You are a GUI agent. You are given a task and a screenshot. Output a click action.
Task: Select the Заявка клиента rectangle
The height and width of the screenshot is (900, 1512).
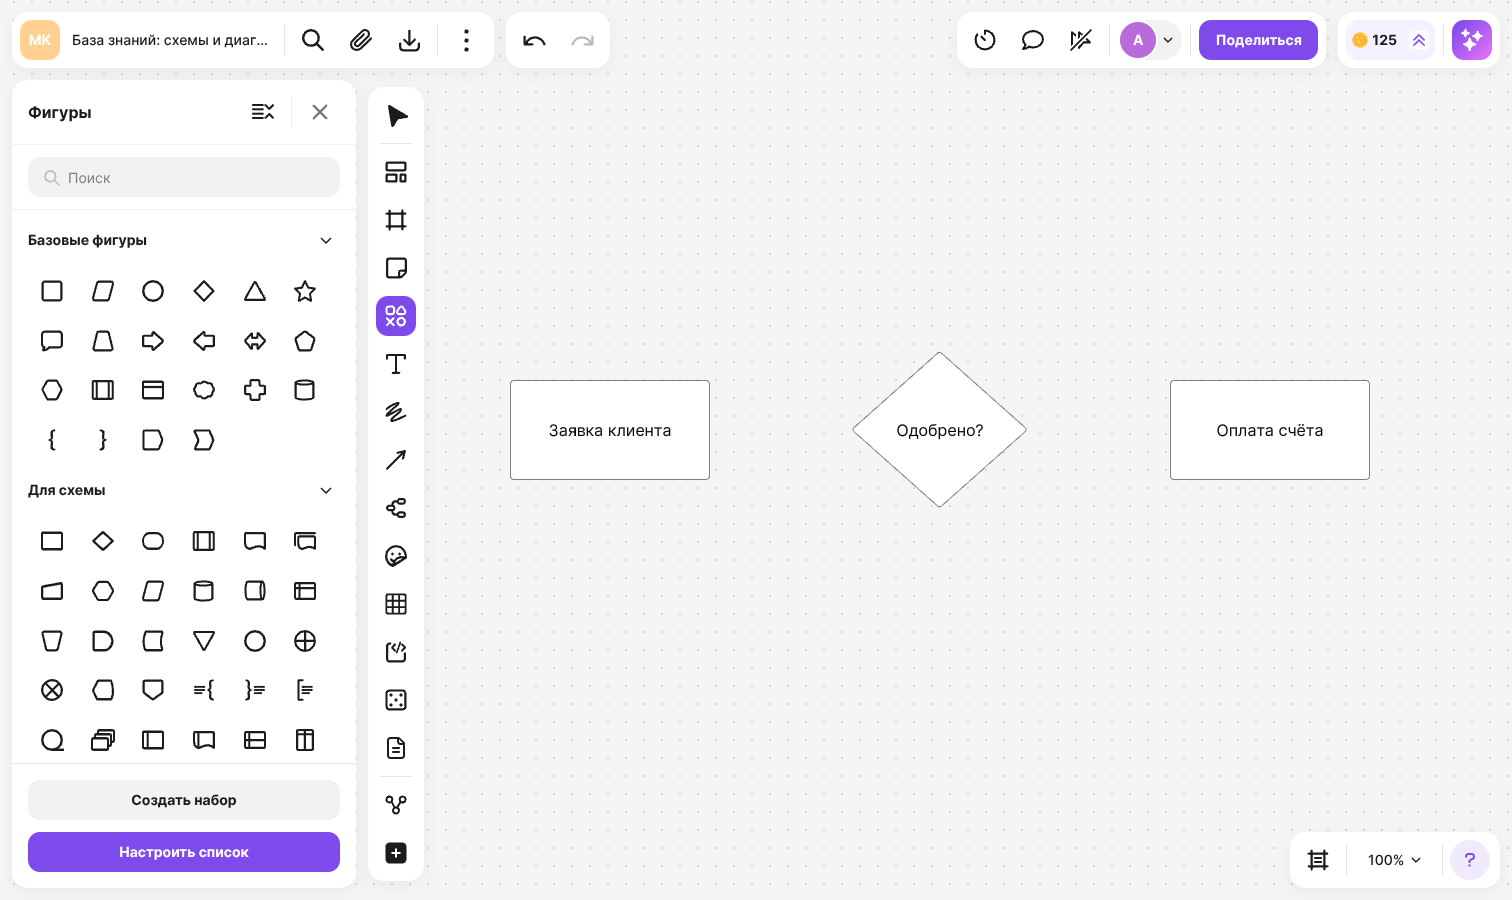[610, 430]
